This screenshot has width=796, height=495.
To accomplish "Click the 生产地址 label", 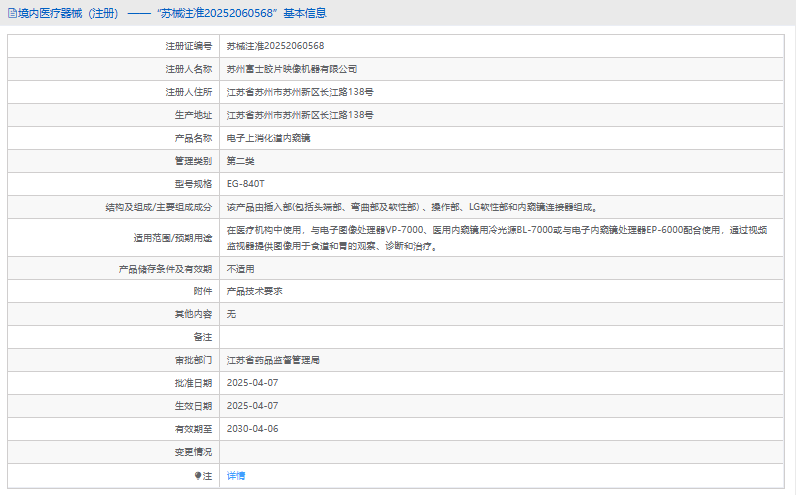I will (x=193, y=115).
